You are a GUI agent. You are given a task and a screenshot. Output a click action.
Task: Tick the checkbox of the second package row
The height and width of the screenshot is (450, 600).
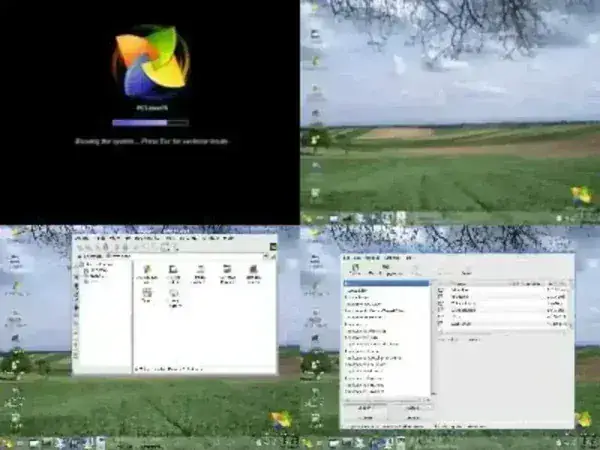pos(441,297)
